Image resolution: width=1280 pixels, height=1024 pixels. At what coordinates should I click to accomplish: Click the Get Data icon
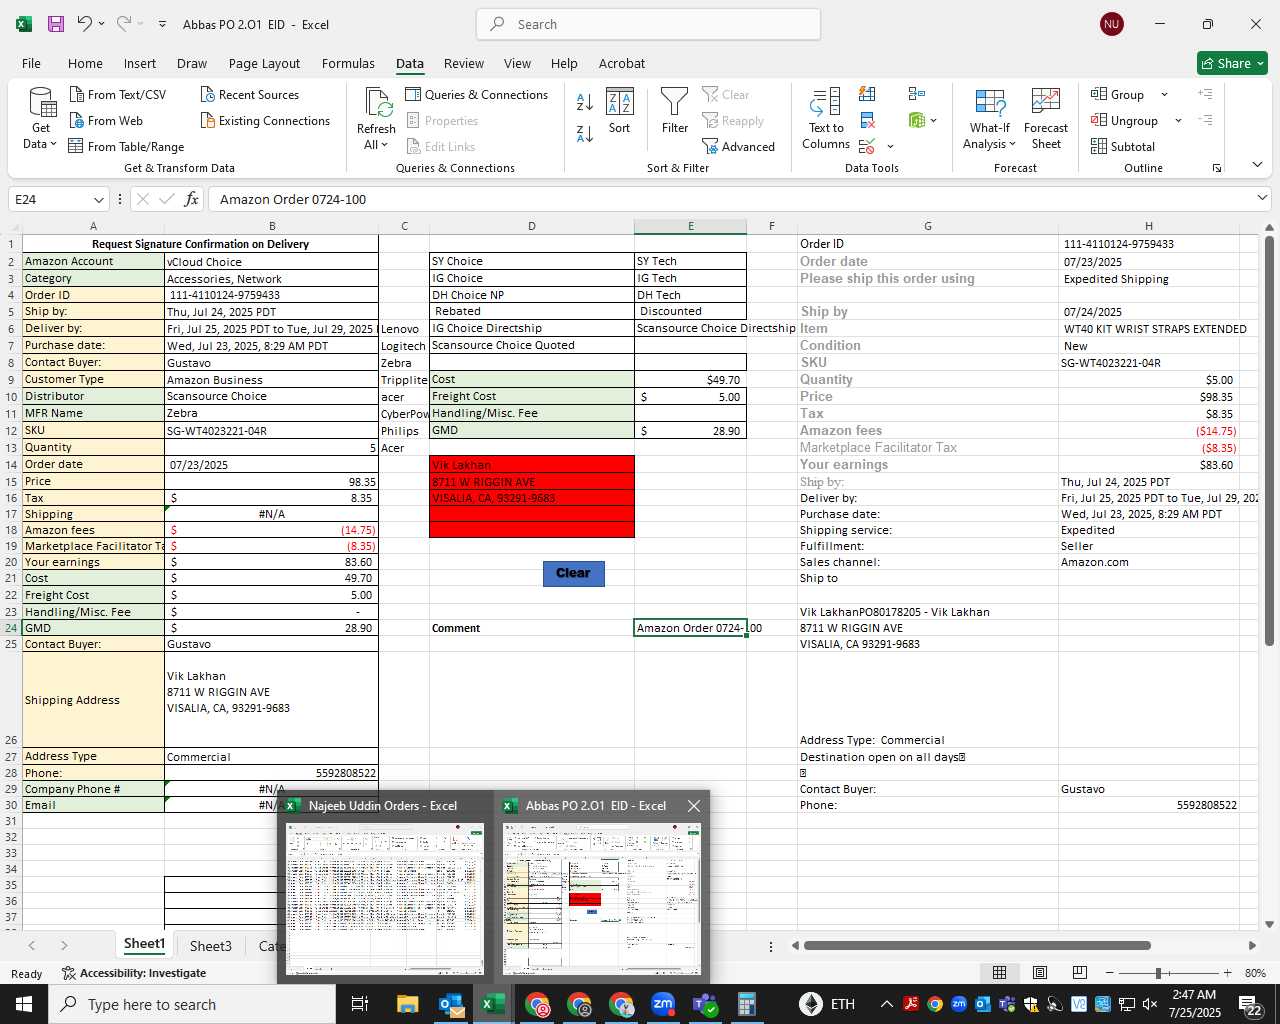tap(41, 103)
